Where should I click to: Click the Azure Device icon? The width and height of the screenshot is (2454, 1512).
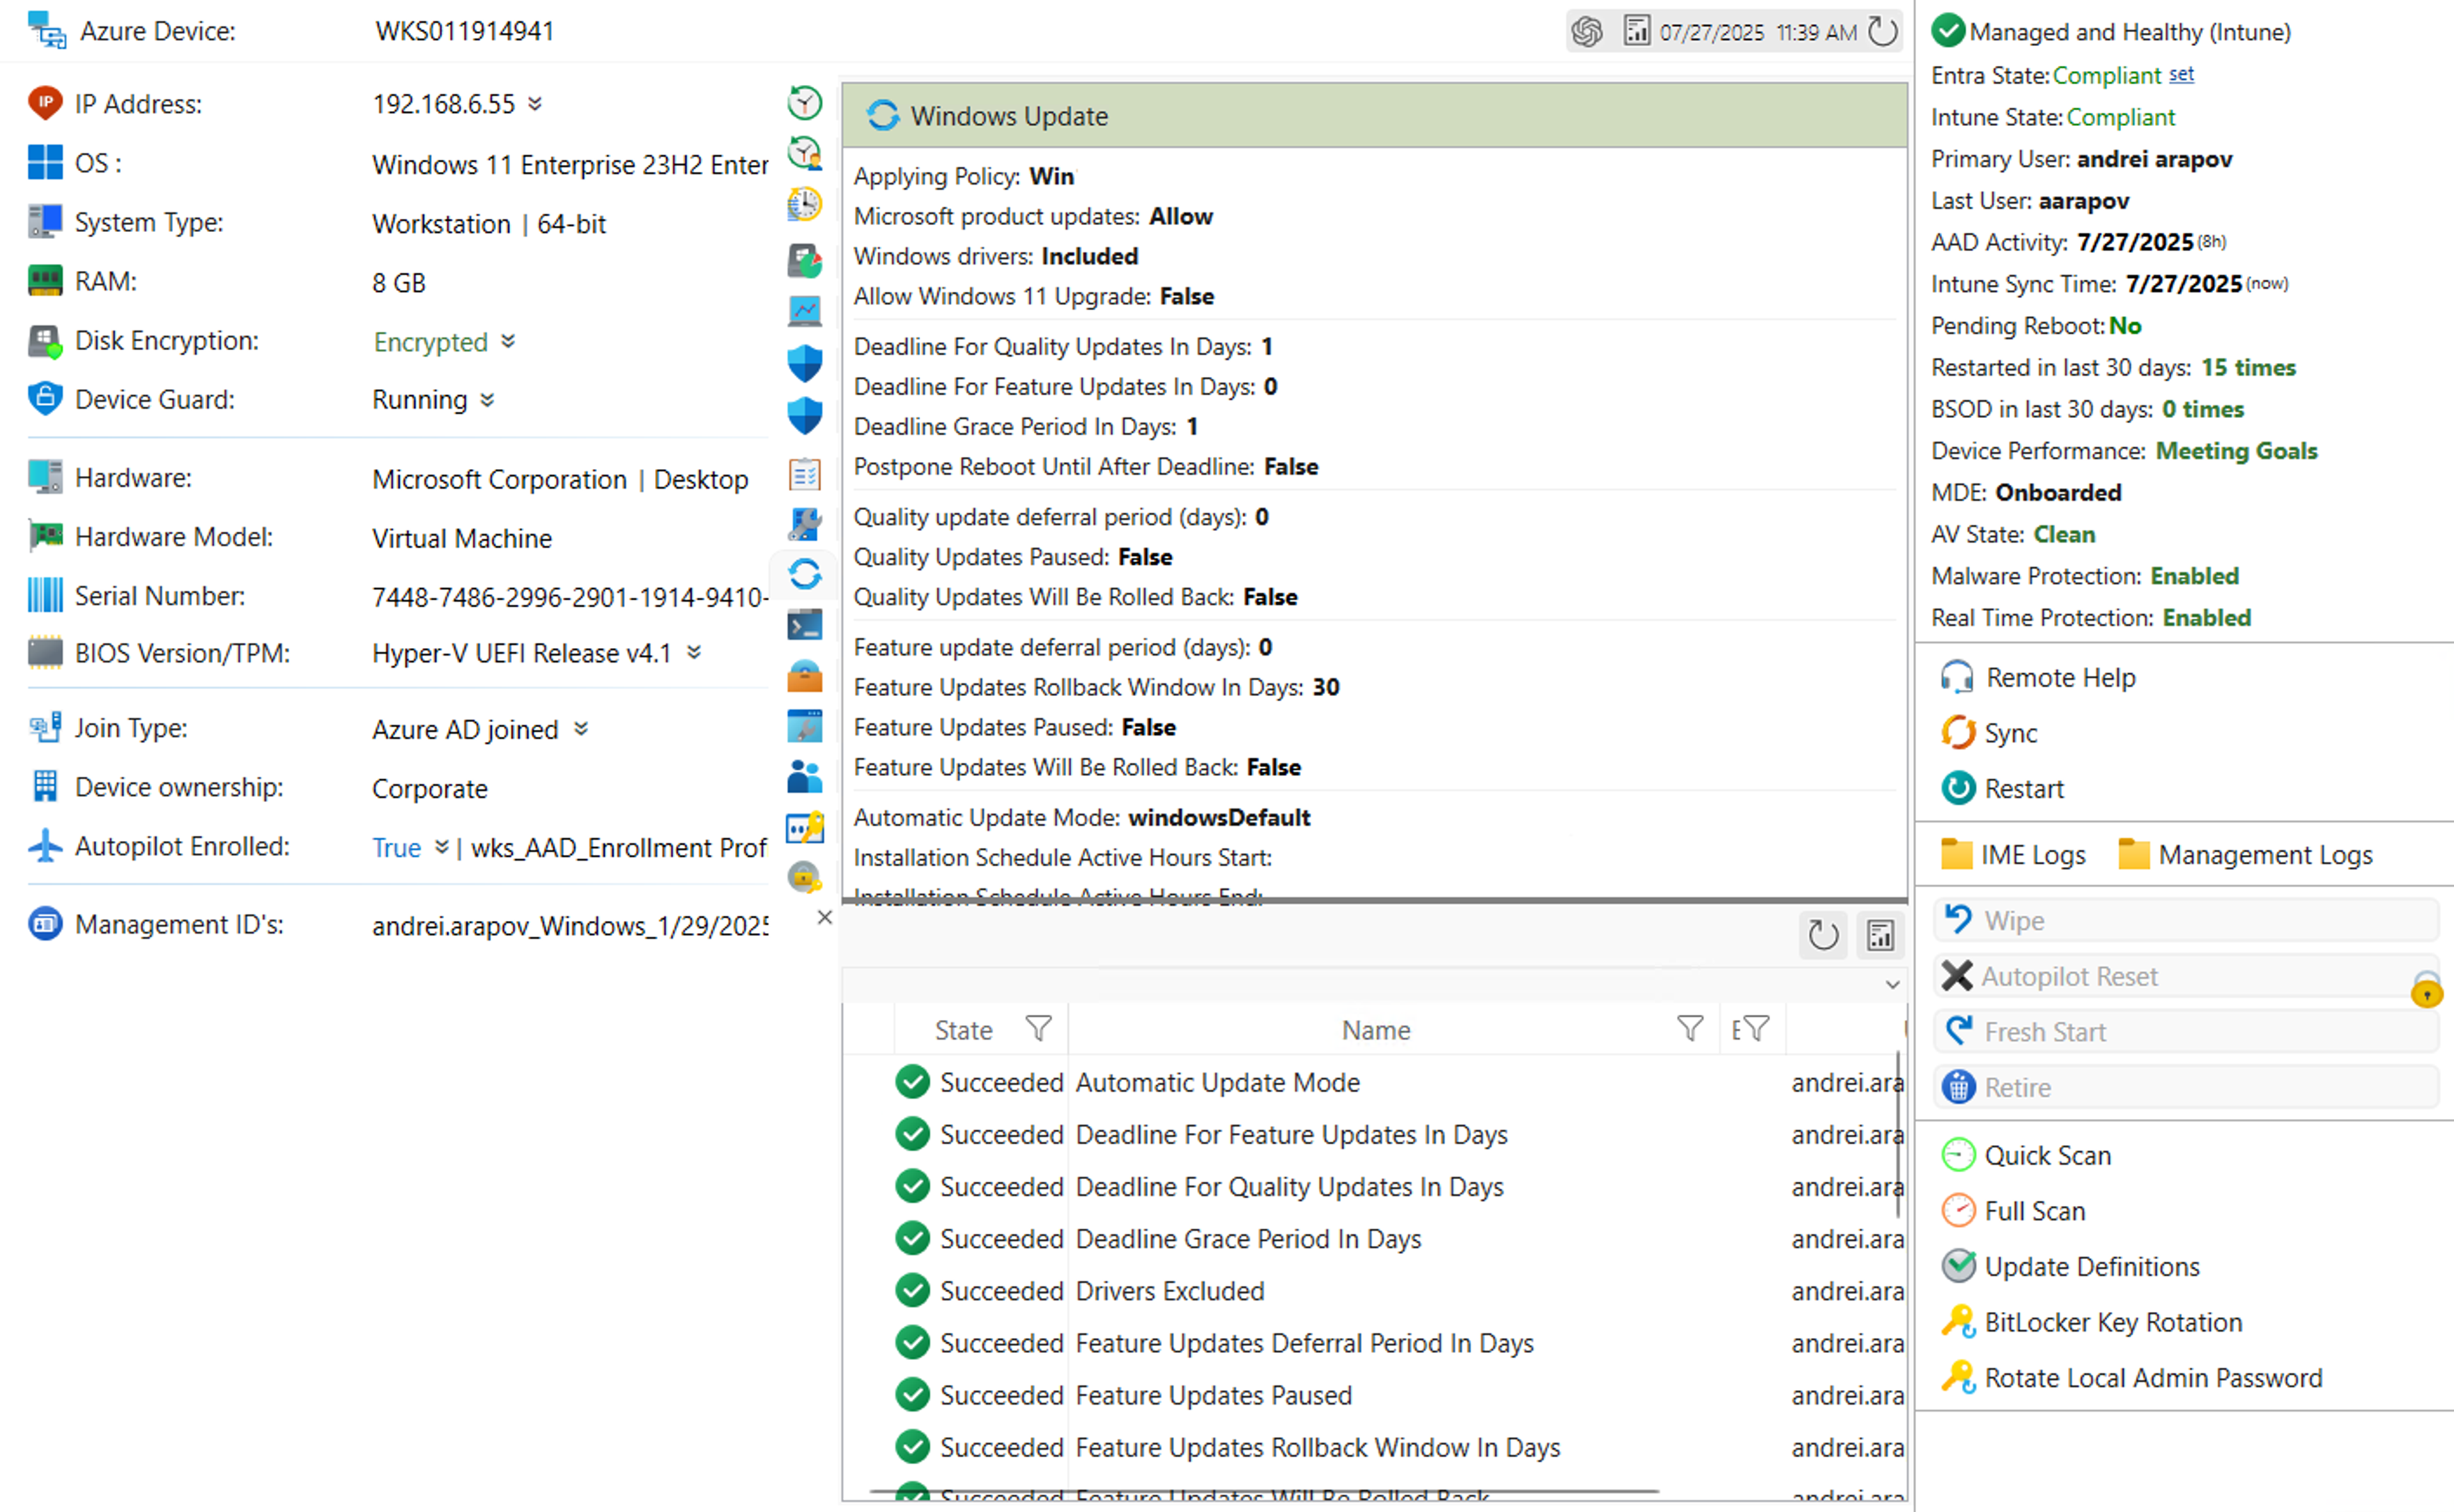pos(46,31)
